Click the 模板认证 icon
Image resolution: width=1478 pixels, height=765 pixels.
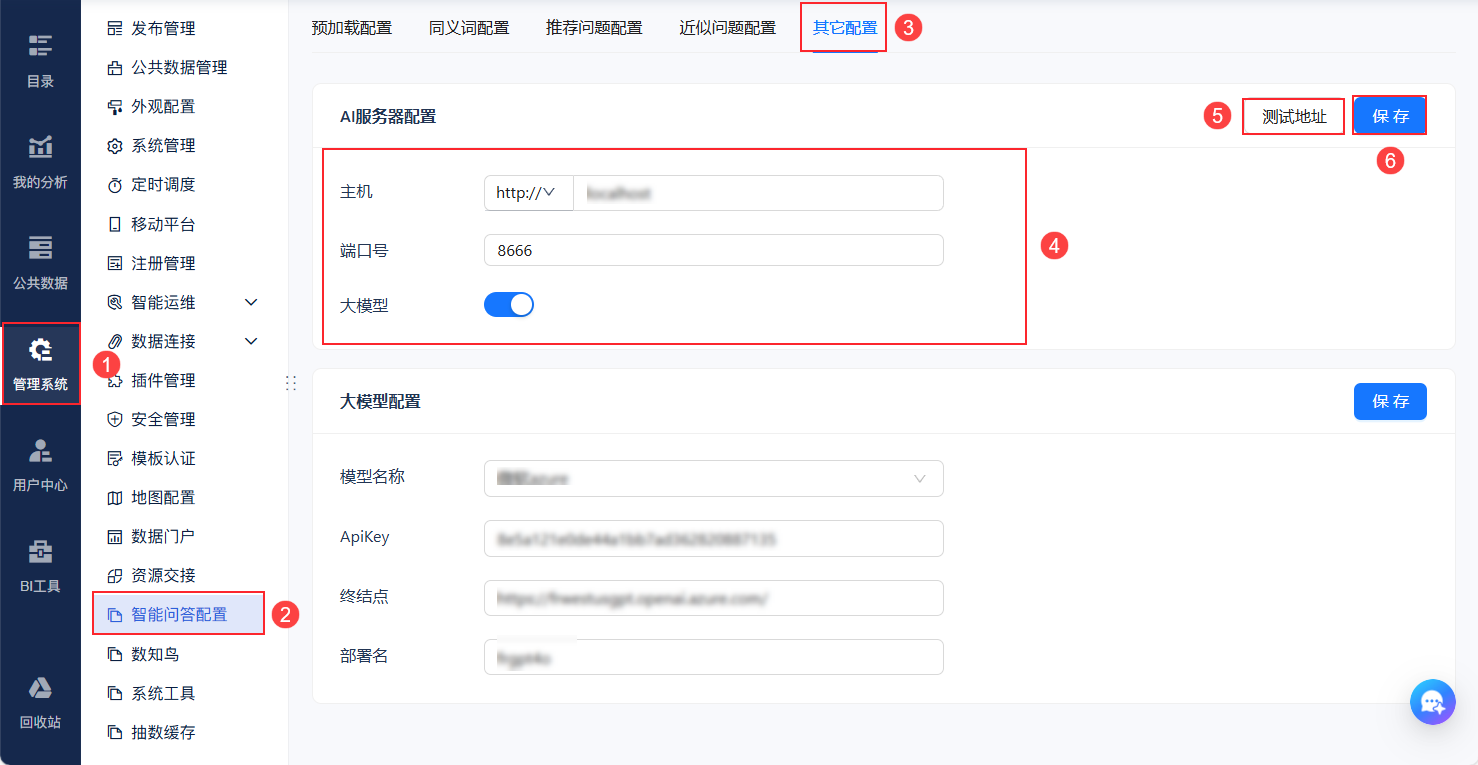pyautogui.click(x=114, y=458)
